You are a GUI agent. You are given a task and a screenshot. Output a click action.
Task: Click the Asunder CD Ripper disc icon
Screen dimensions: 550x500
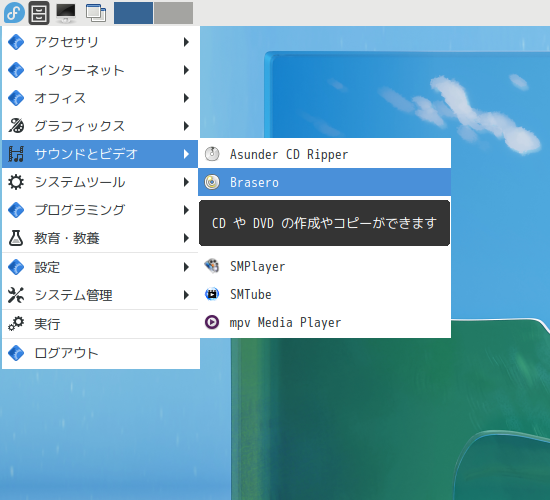pos(212,154)
